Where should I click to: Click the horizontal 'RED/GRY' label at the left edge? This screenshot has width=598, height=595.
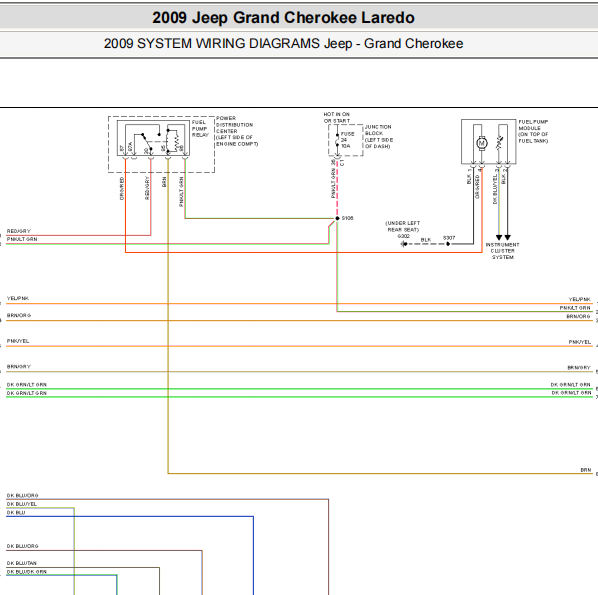[x=19, y=231]
